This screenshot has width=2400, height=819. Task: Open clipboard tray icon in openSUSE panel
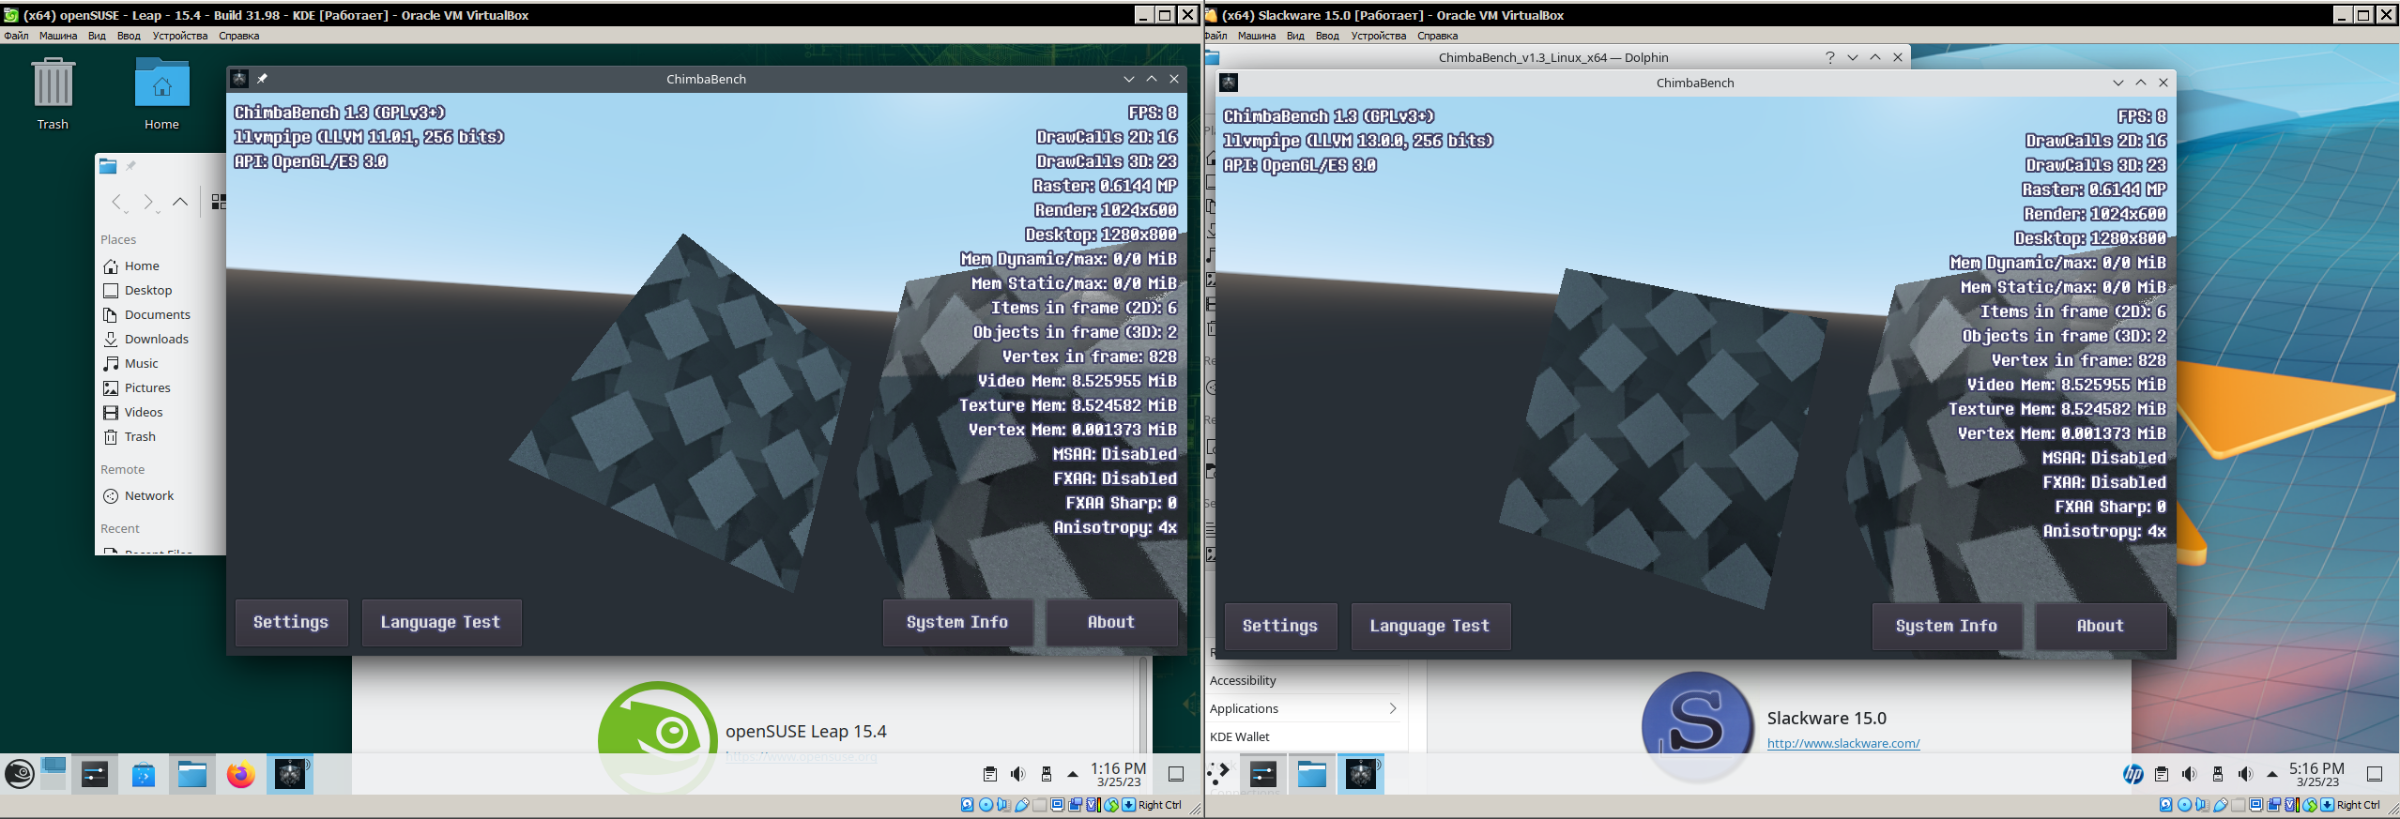[990, 774]
